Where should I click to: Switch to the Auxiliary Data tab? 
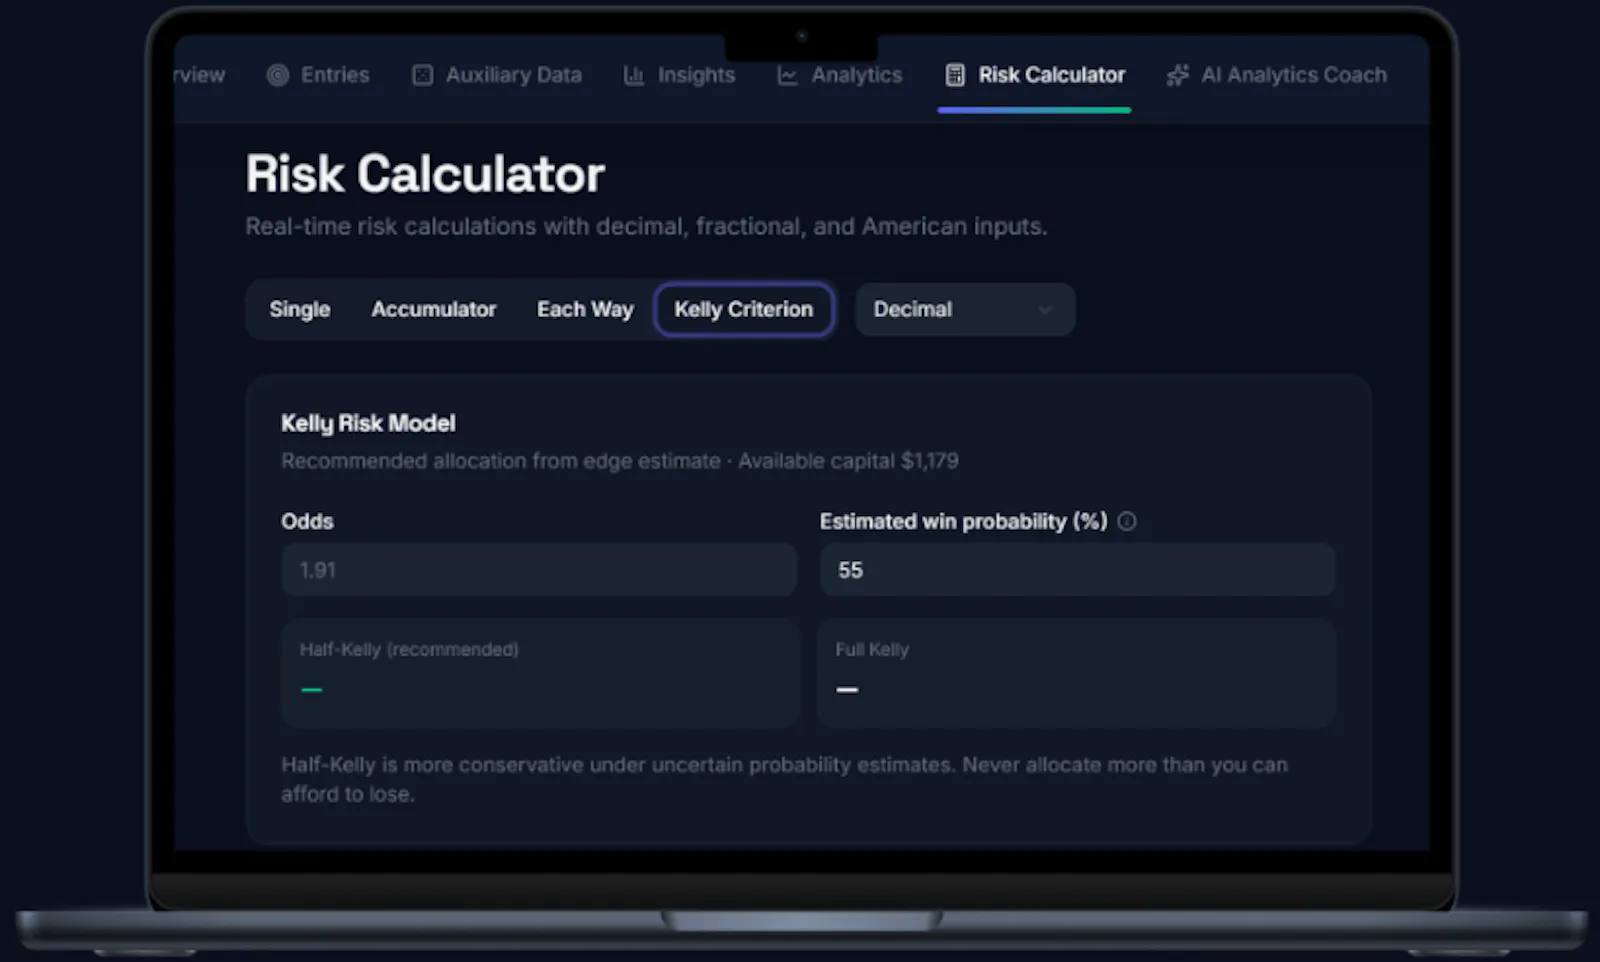497,75
